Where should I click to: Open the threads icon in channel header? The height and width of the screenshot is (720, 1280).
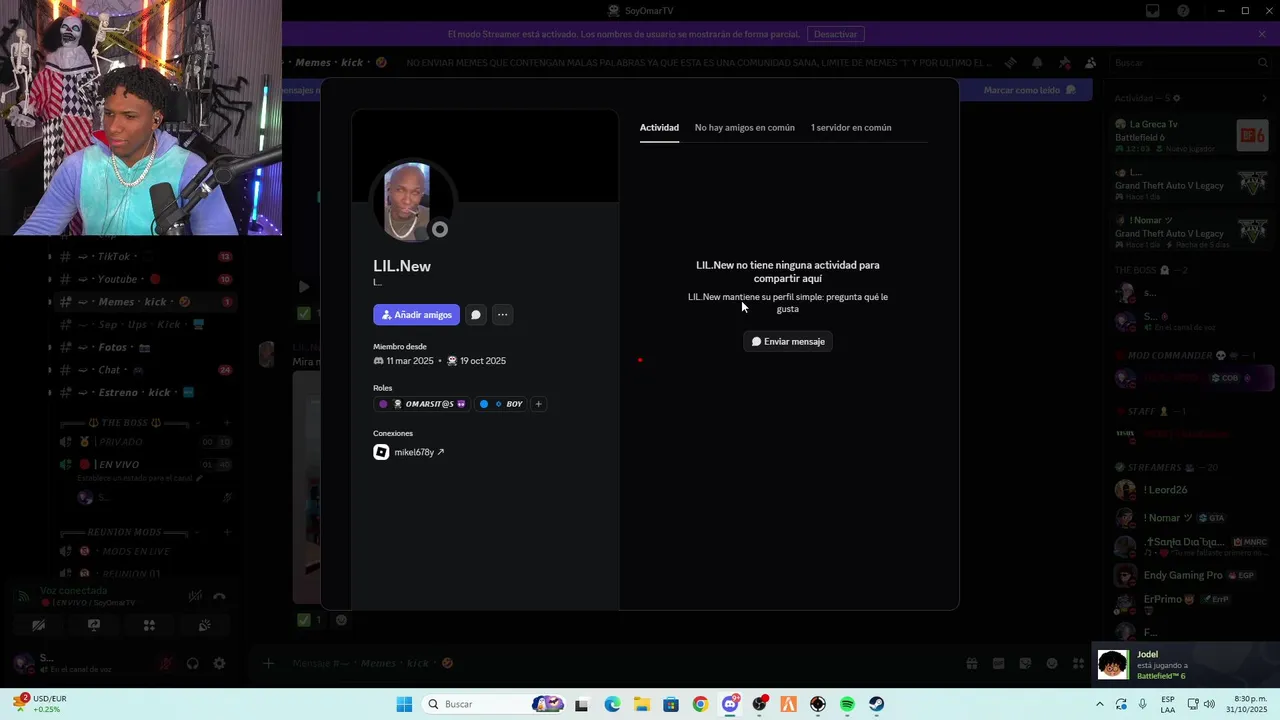(1011, 63)
